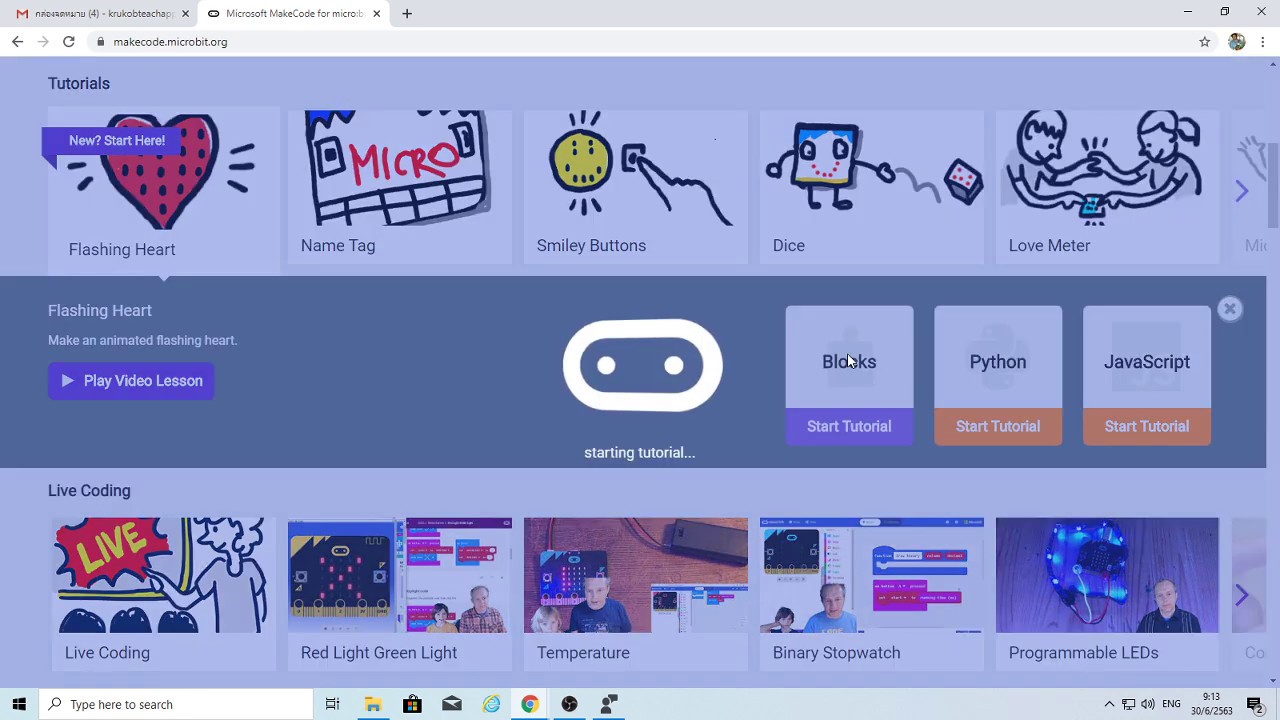
Task: Open Microsoft Store from the taskbar
Action: click(x=412, y=704)
